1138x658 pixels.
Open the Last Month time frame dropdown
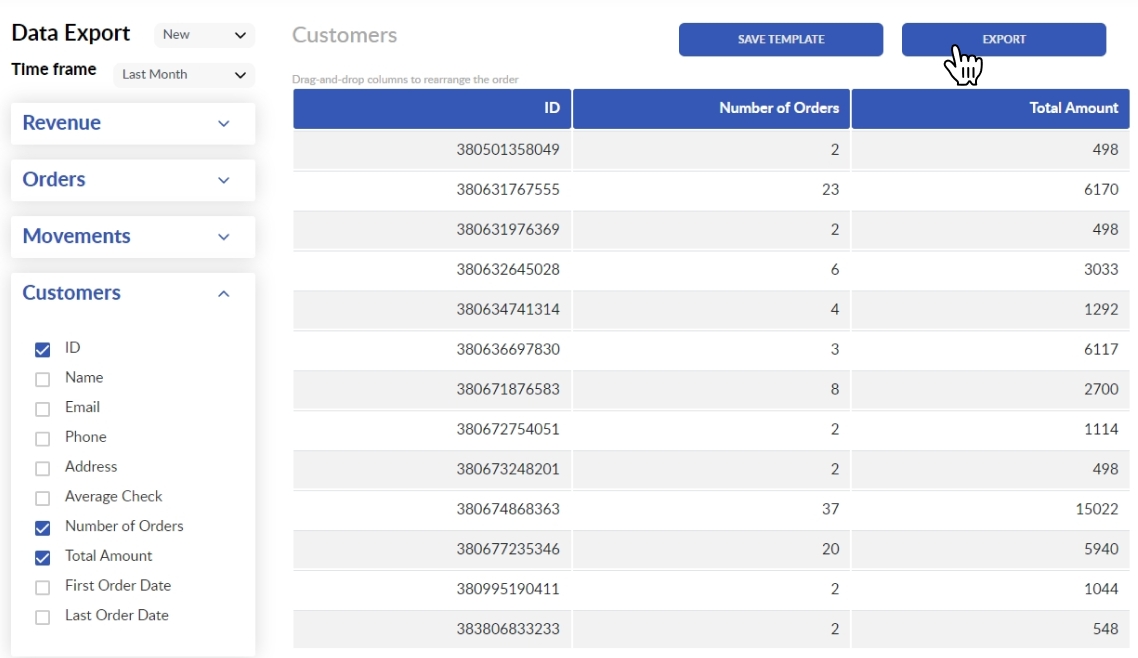[184, 75]
